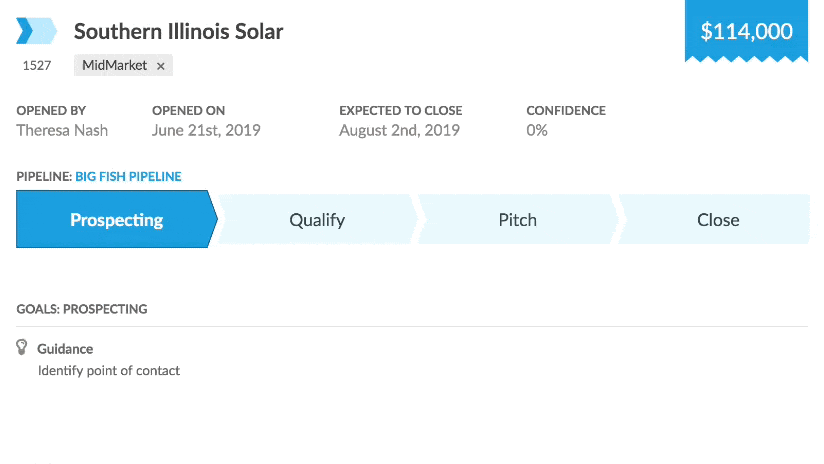Move deal to the Qualify stage
The height and width of the screenshot is (464, 824).
(317, 220)
